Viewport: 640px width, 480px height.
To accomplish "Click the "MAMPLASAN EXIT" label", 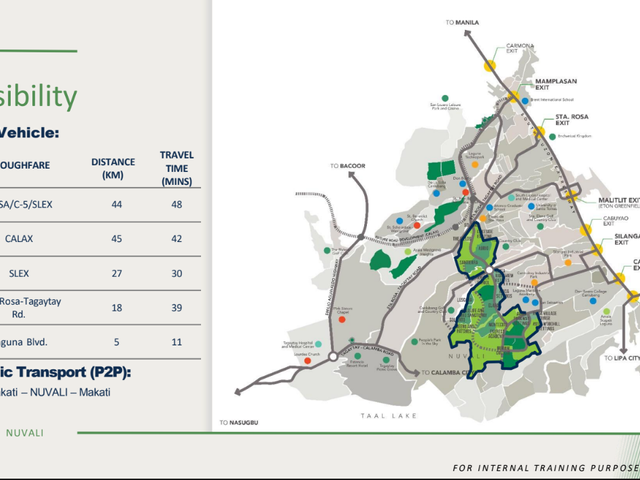I will pos(556,84).
